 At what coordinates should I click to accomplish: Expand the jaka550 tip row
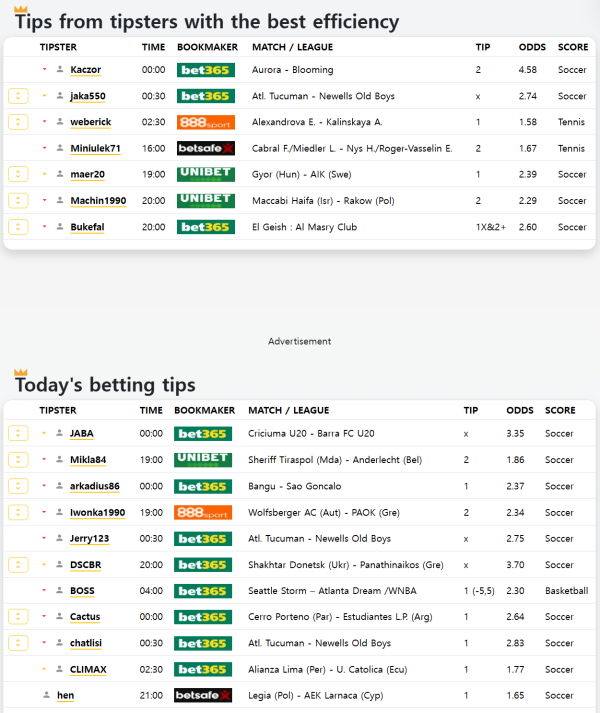pyautogui.click(x=18, y=96)
